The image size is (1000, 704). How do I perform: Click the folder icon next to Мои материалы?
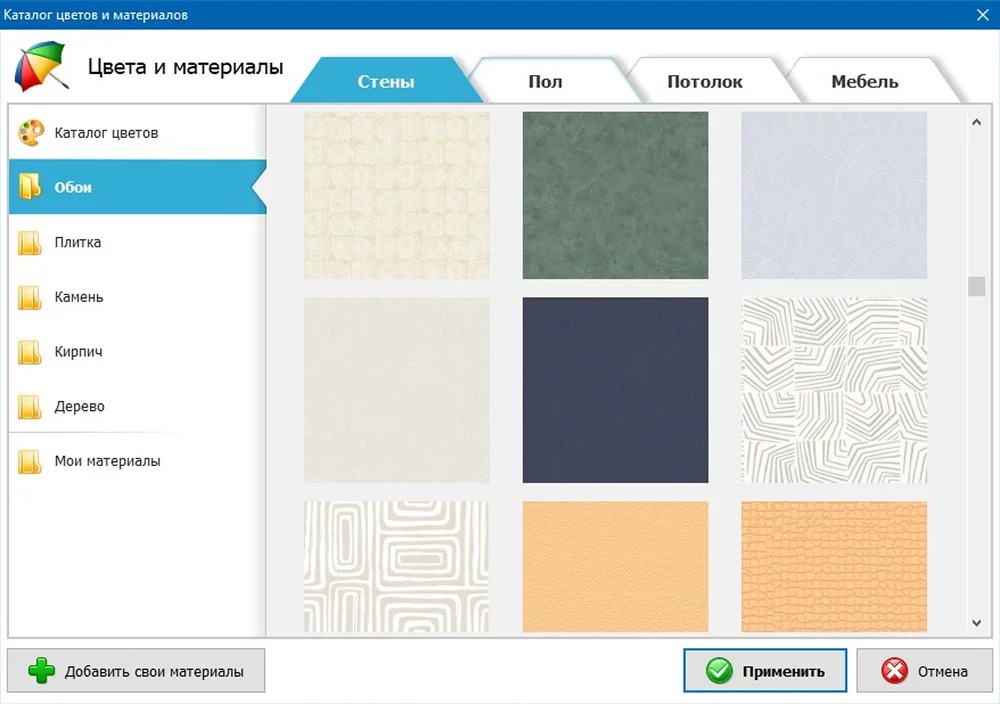click(30, 462)
